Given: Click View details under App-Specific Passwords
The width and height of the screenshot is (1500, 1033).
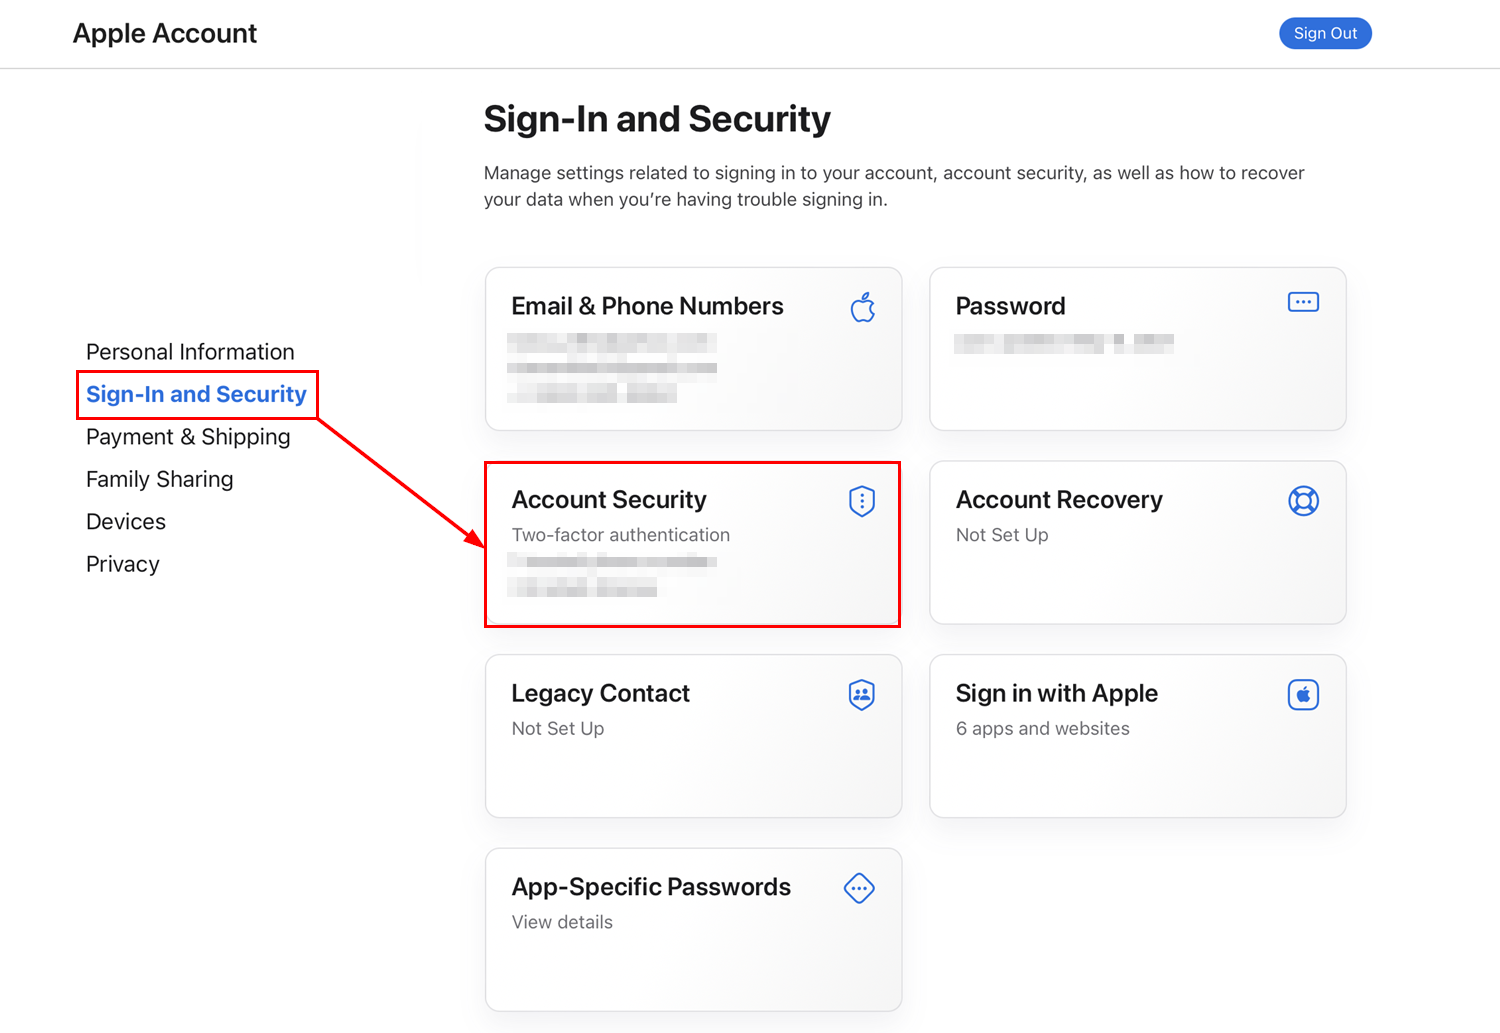Looking at the screenshot, I should pos(561,922).
